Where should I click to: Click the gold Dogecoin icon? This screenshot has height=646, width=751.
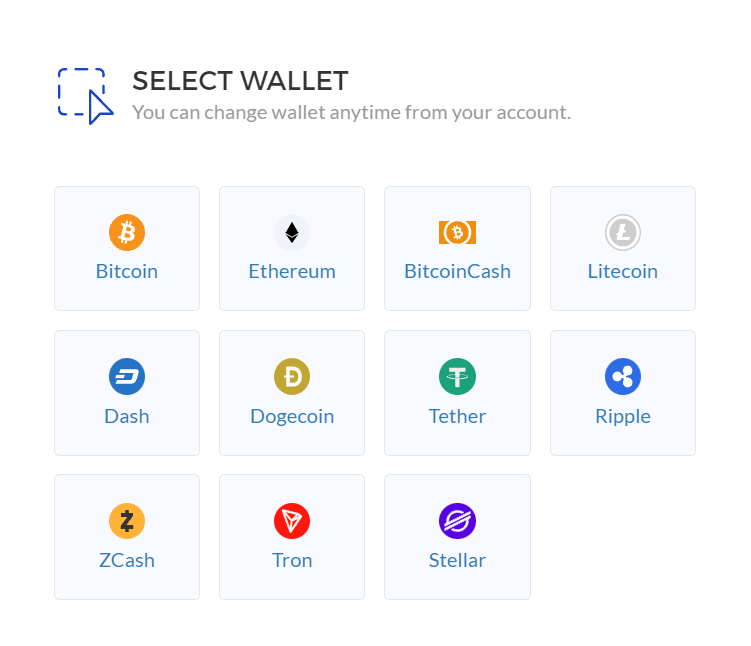tap(292, 377)
